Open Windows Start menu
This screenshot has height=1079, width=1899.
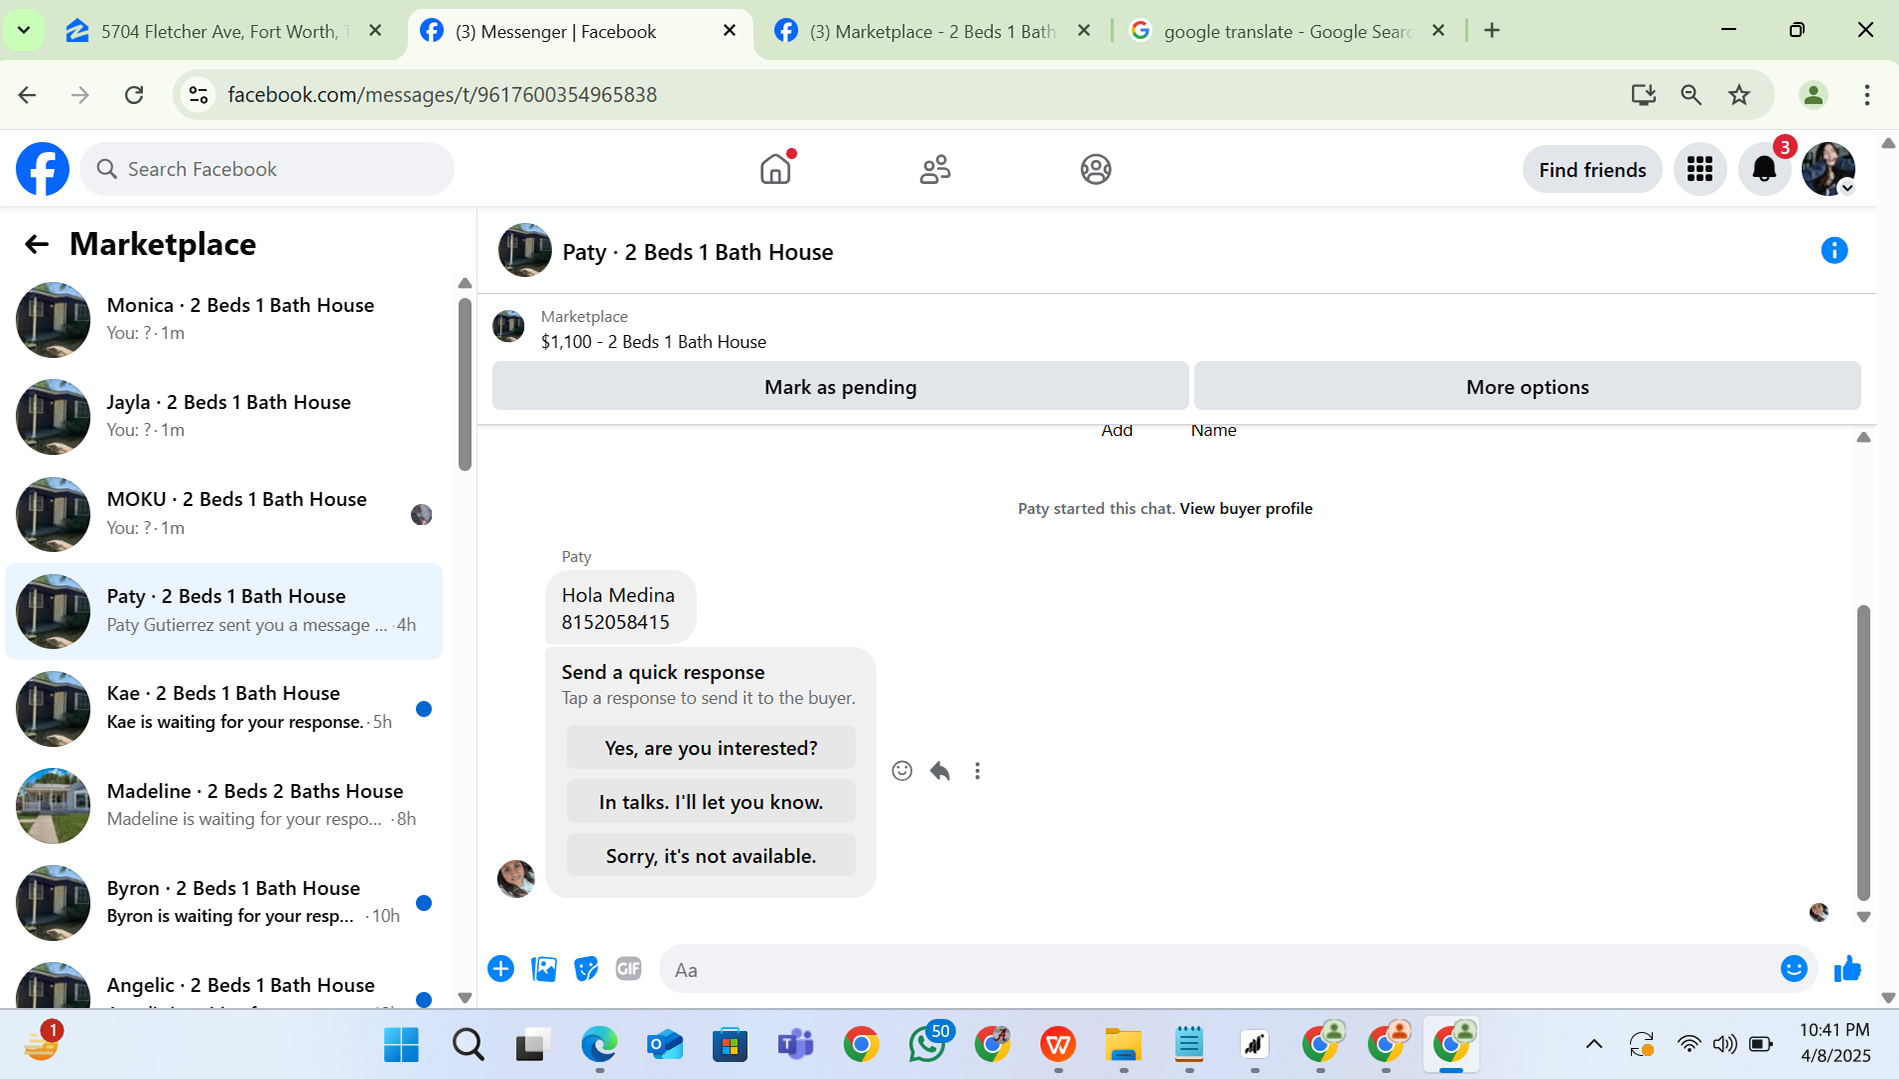(x=402, y=1045)
